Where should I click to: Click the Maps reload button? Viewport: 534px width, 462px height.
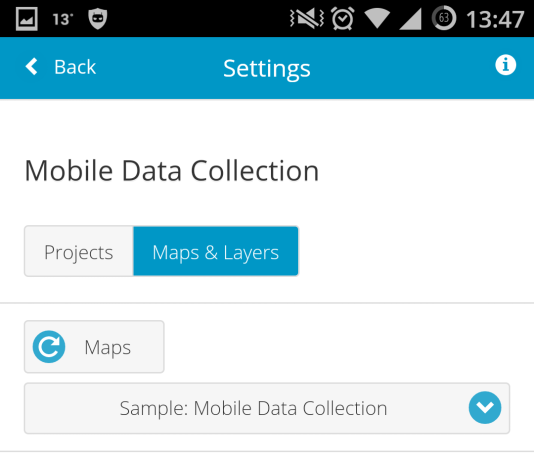coord(94,347)
